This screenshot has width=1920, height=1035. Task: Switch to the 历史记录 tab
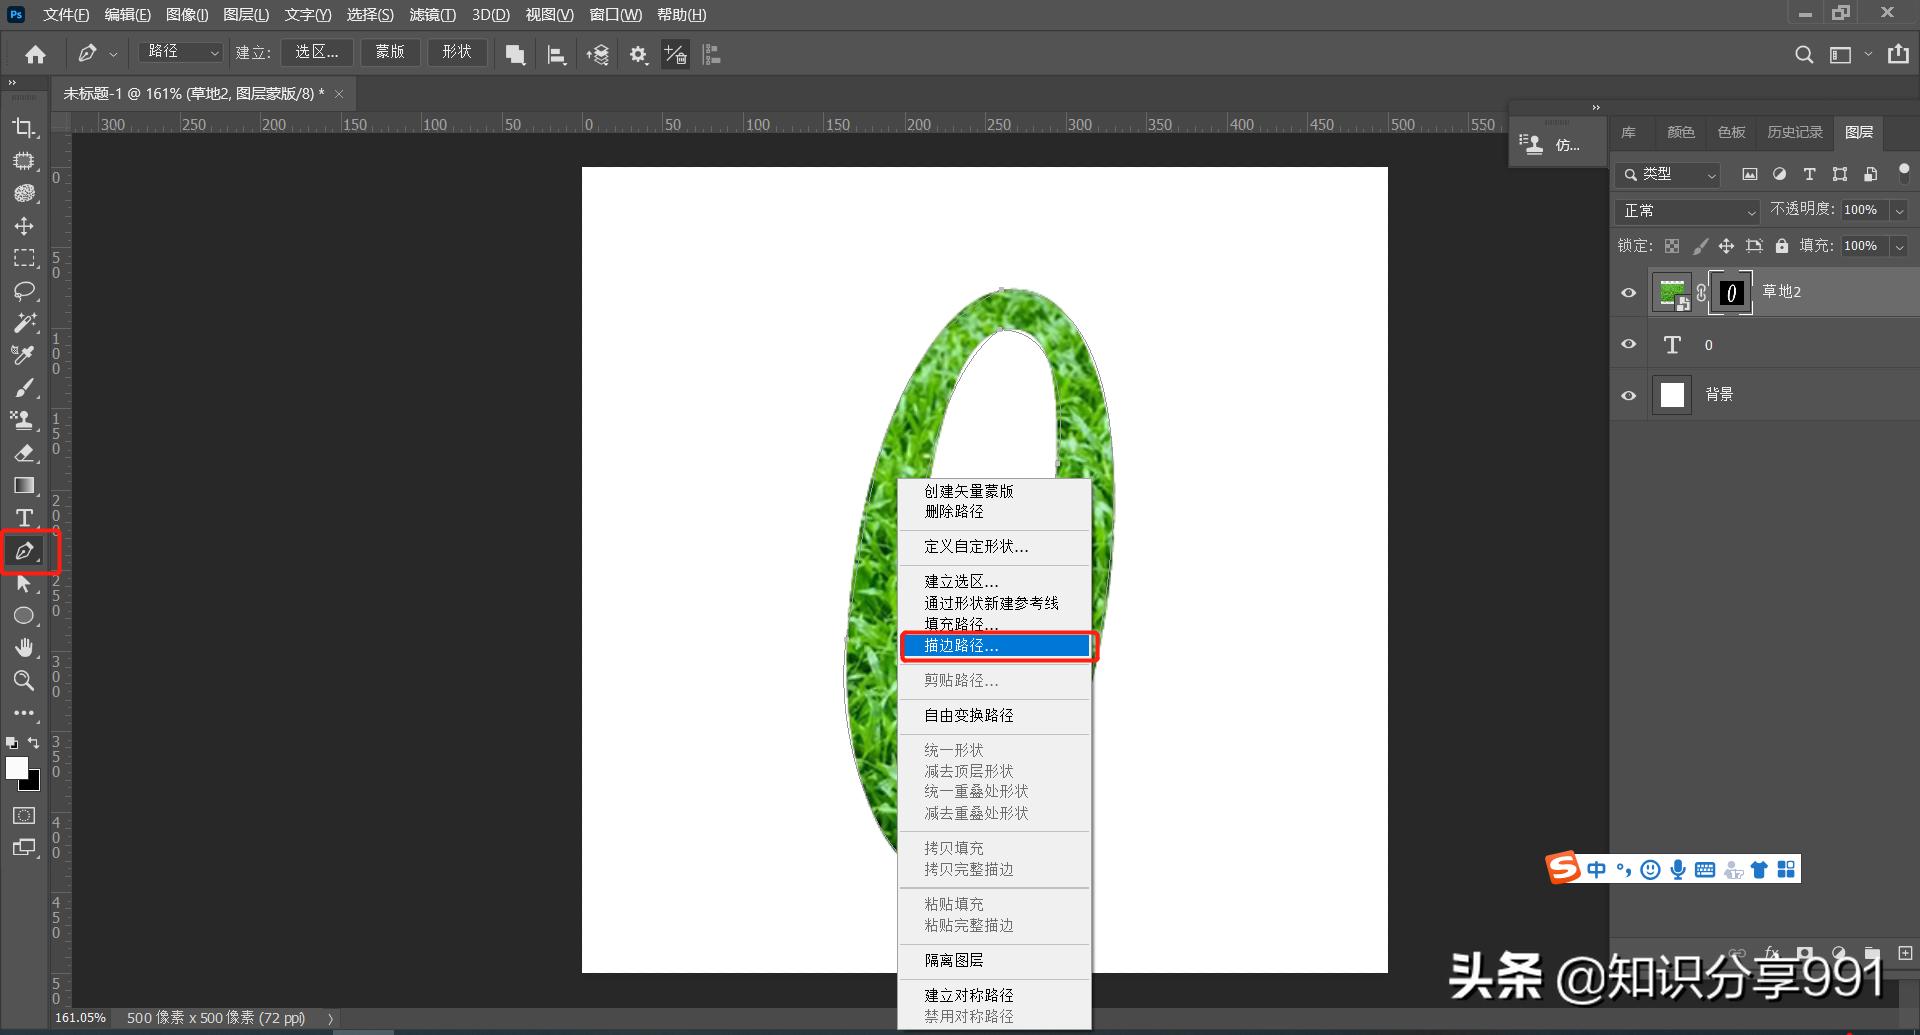tap(1794, 132)
